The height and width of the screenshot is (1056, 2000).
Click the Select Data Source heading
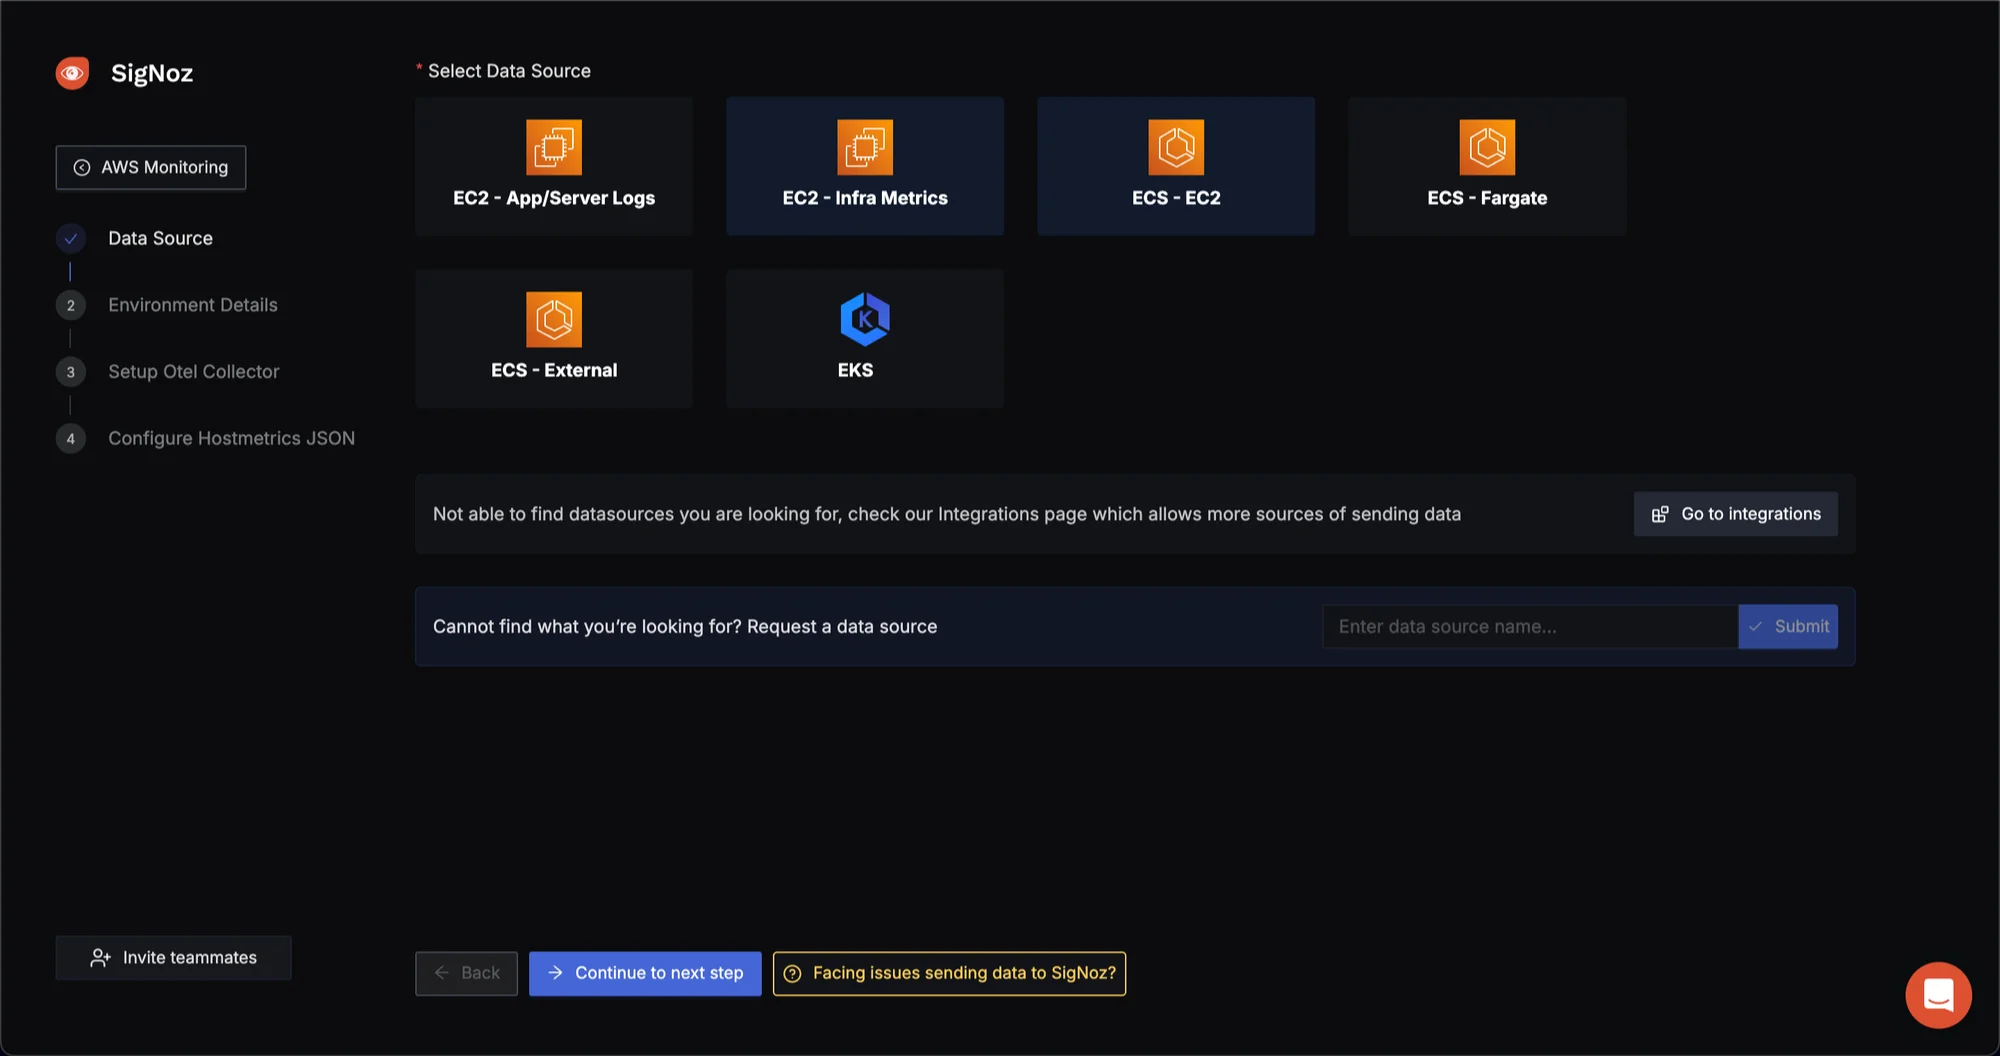(509, 71)
